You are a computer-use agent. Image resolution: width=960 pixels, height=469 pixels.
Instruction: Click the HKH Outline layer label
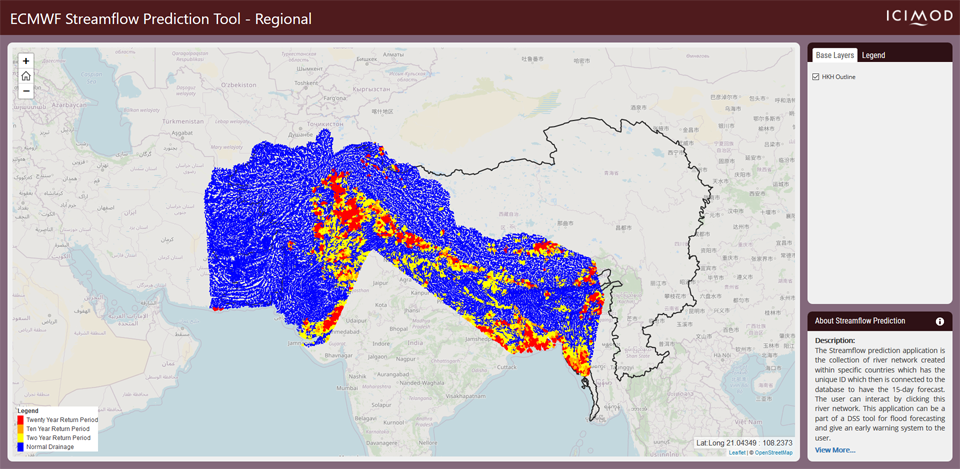coord(839,77)
